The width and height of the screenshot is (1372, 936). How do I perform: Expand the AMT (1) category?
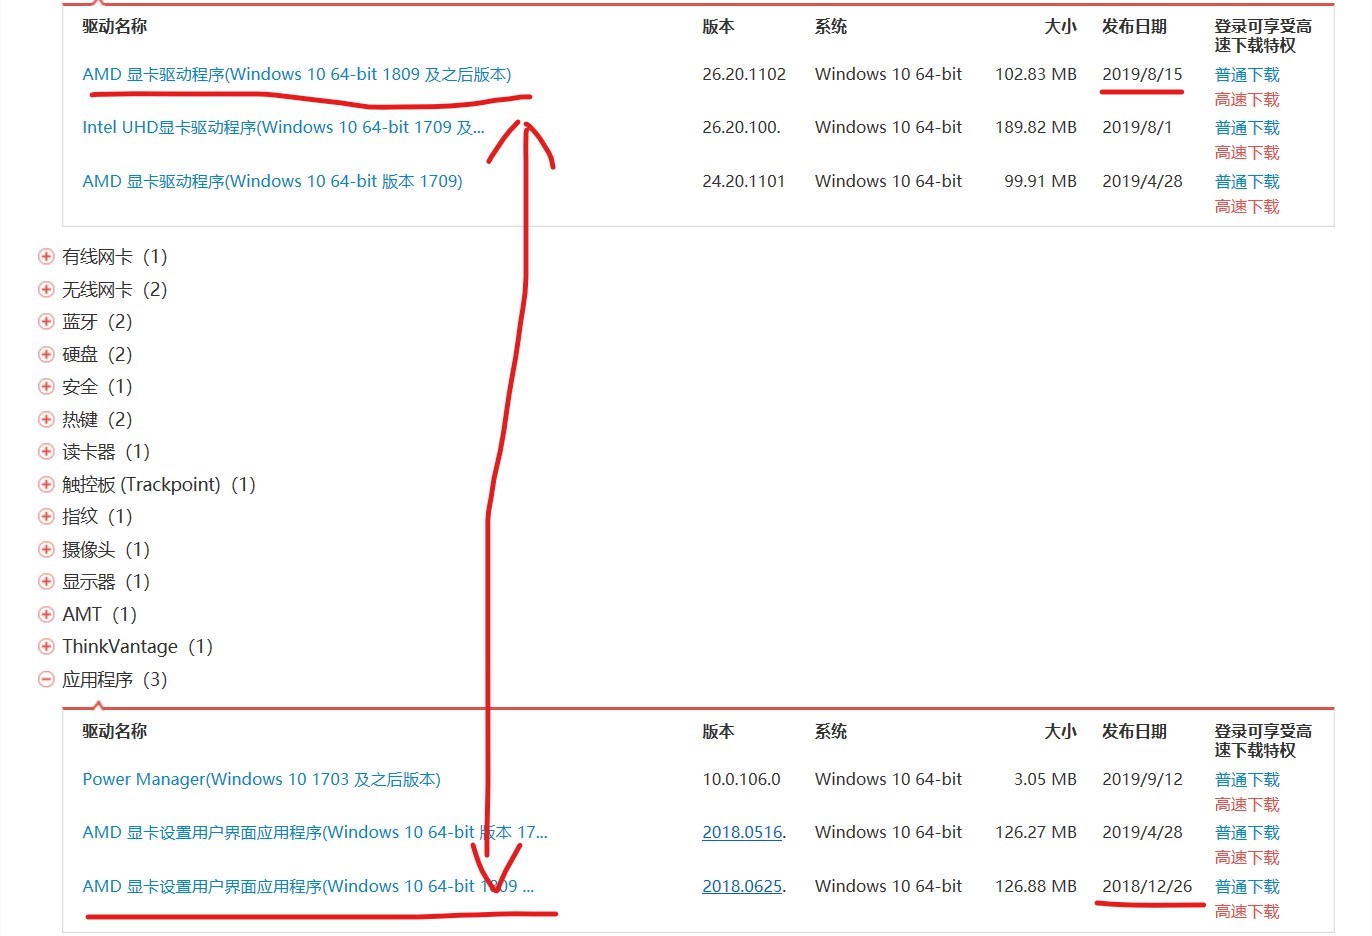(46, 615)
